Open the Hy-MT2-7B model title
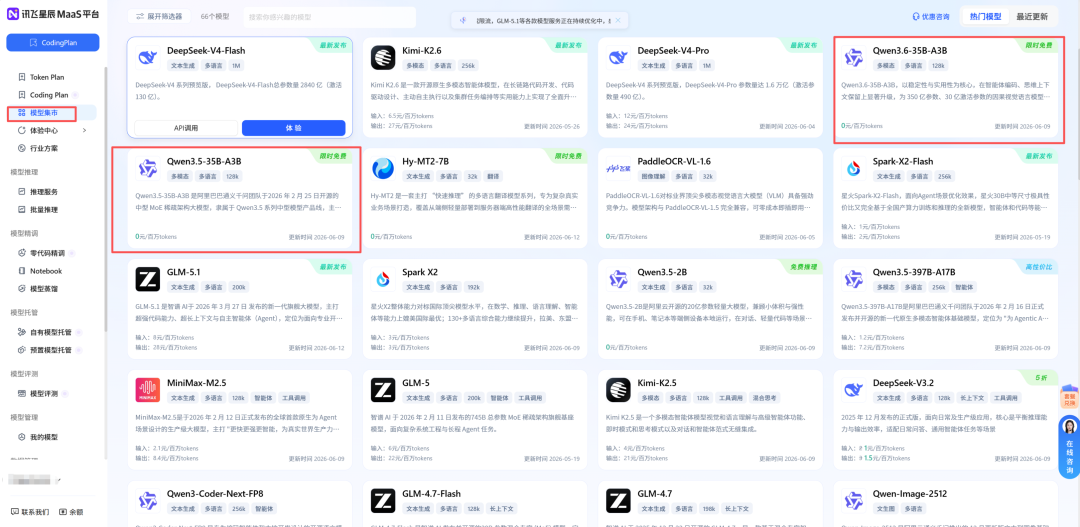This screenshot has width=1080, height=527. click(x=426, y=161)
